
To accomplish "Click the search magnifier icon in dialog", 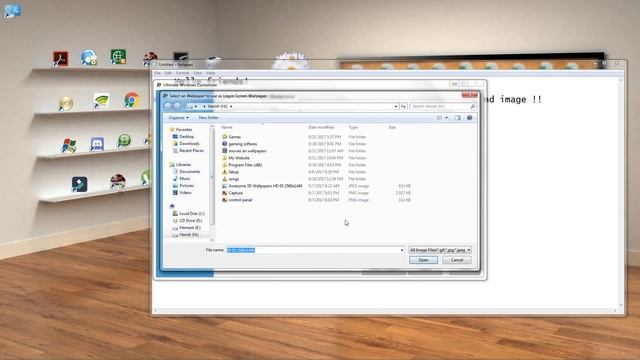I will tap(473, 106).
